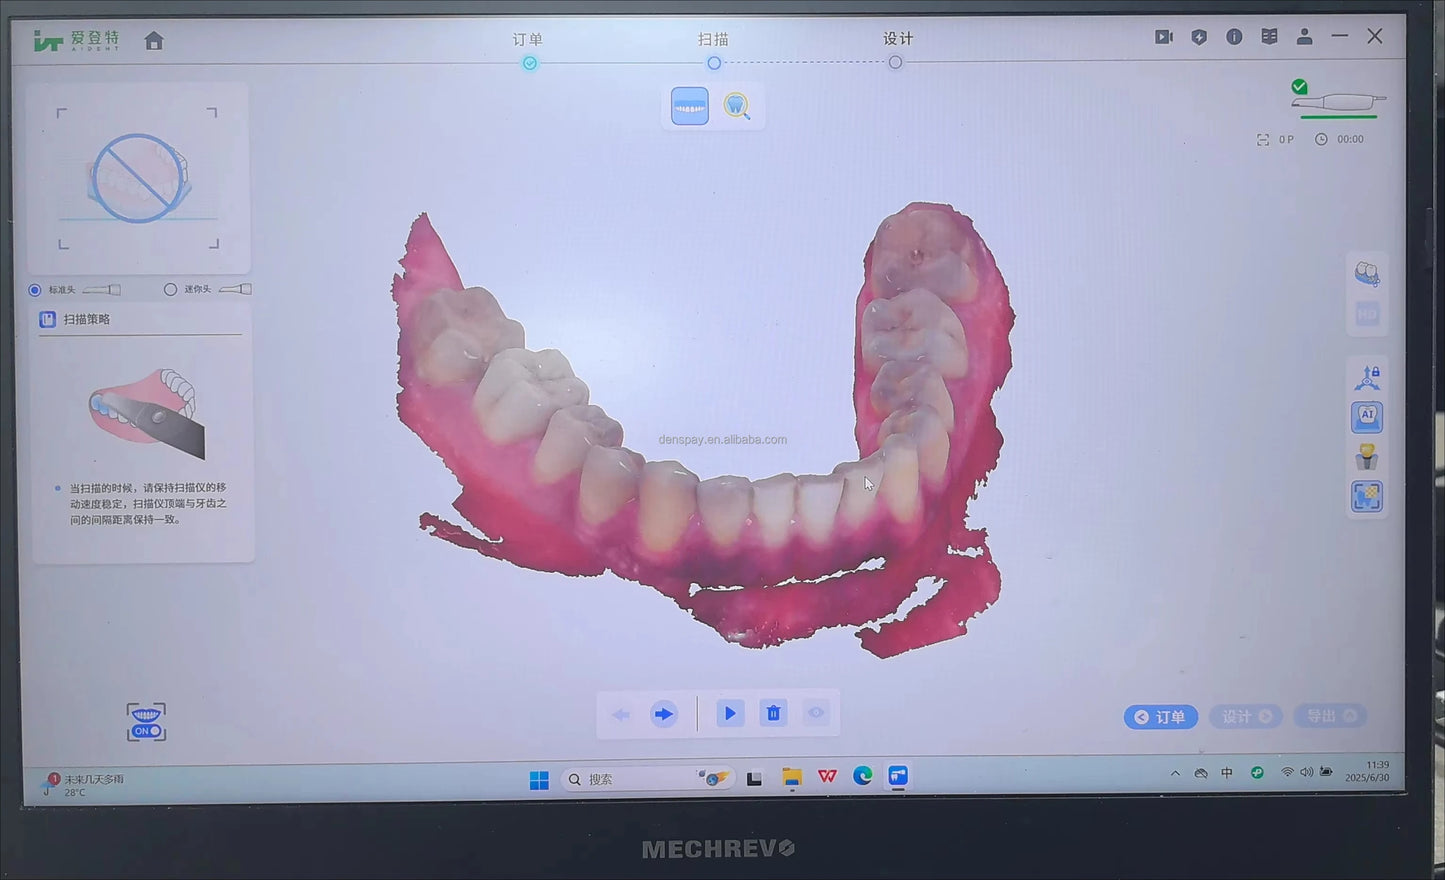The image size is (1445, 880).
Task: Open the tooth magnifier inspection tool
Action: coord(738,106)
